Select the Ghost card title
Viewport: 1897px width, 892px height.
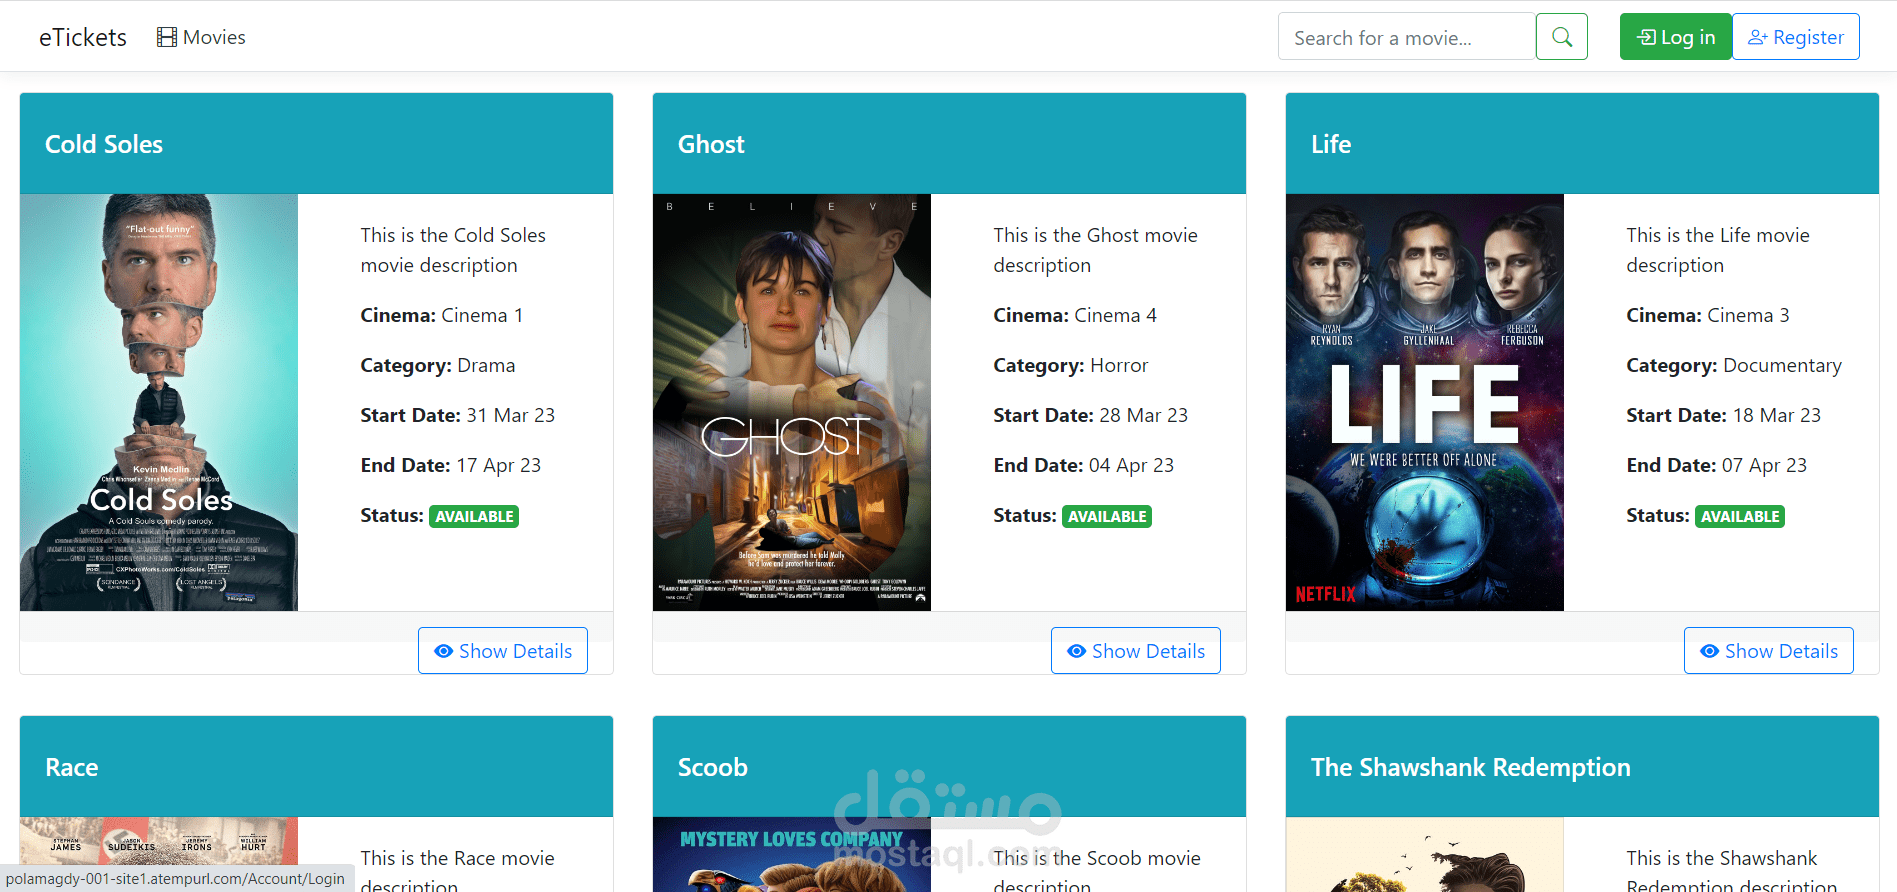[x=711, y=144]
